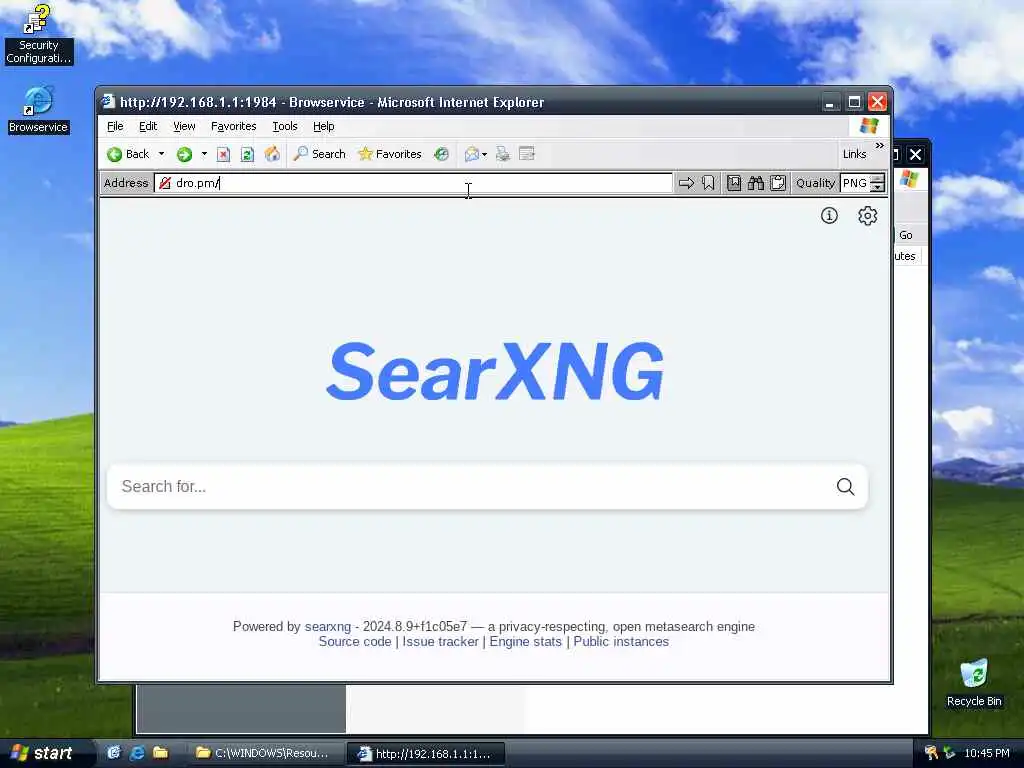Open the Help menu
Screen dimensions: 1024x768
coord(323,126)
